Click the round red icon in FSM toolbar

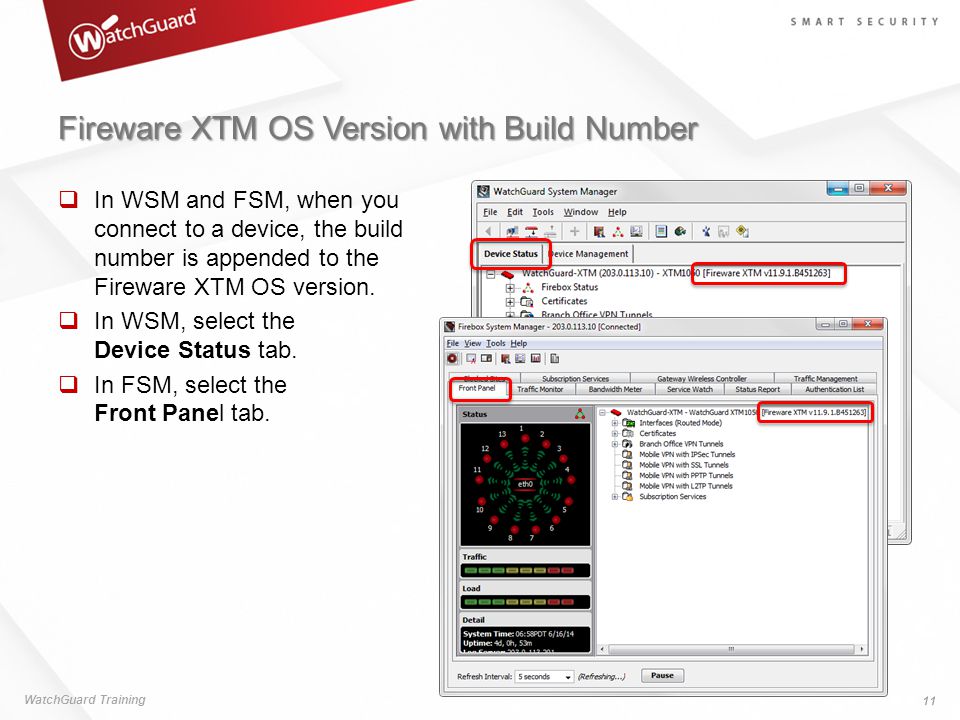(452, 359)
